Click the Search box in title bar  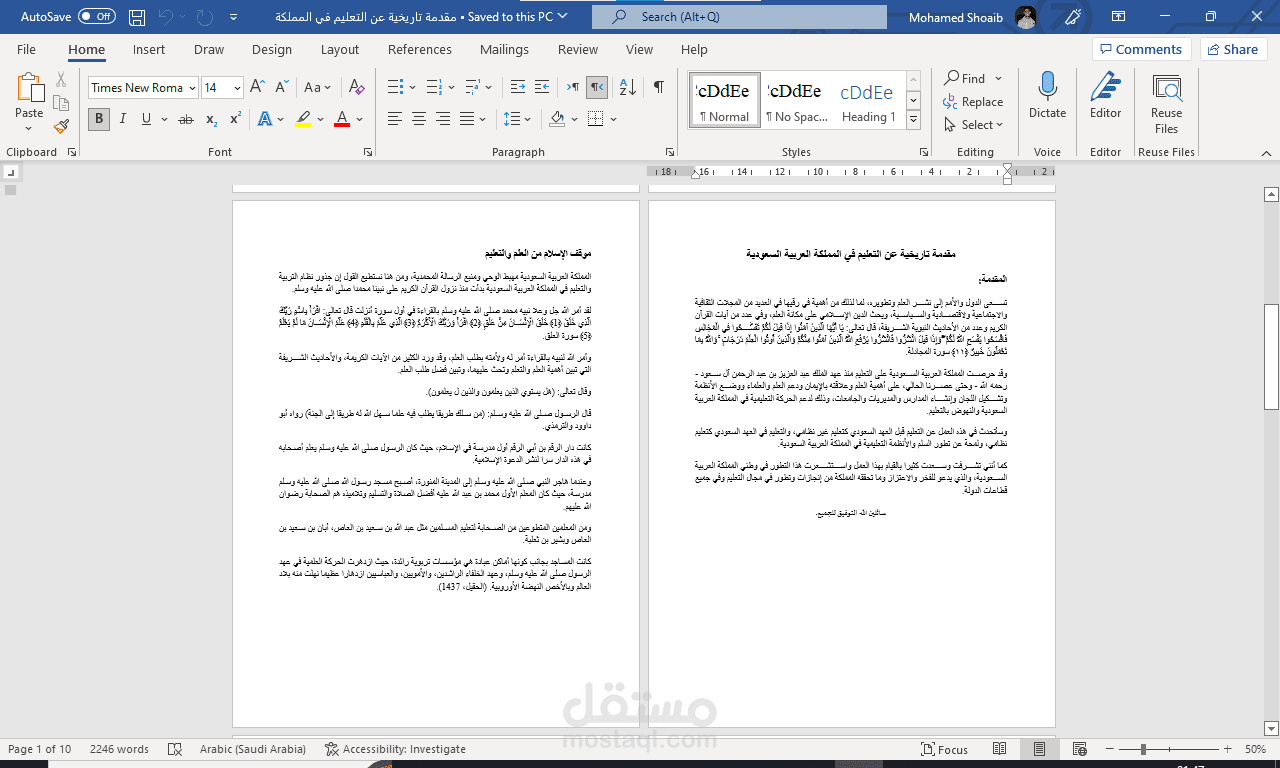[739, 17]
